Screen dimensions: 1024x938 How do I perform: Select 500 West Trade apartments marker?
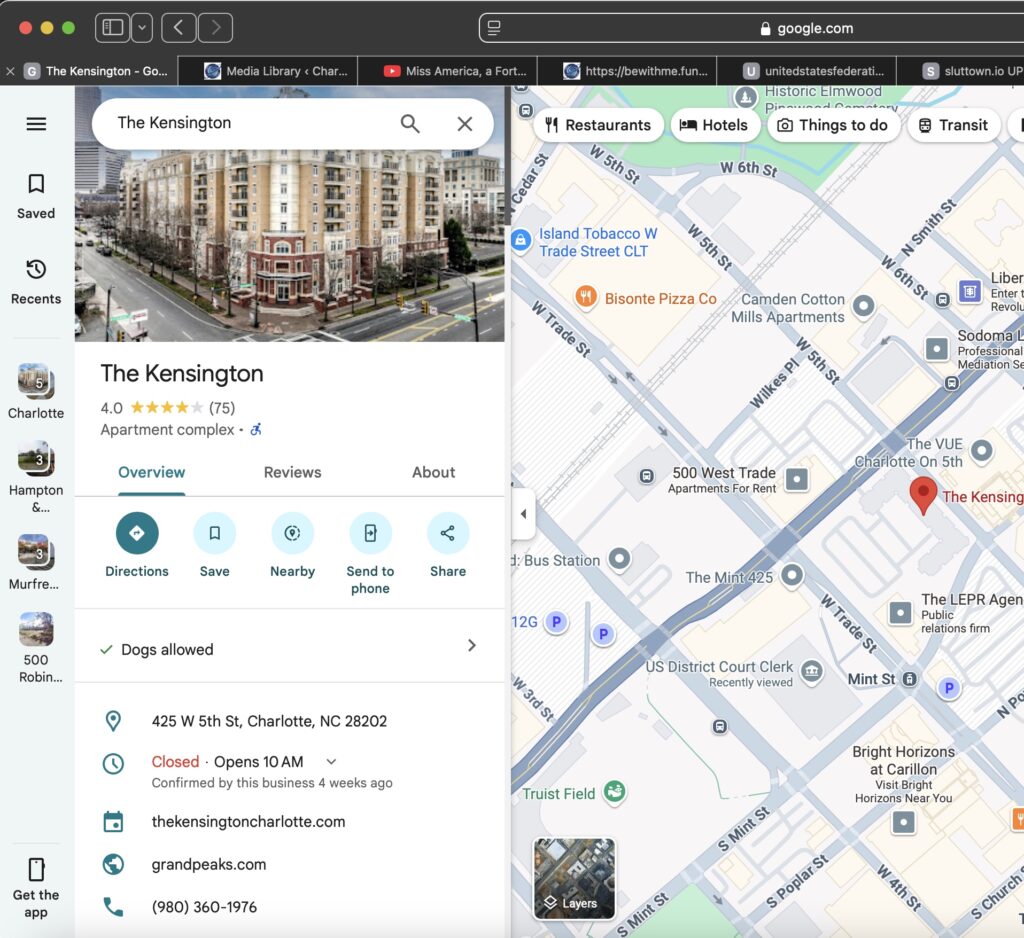pos(796,479)
